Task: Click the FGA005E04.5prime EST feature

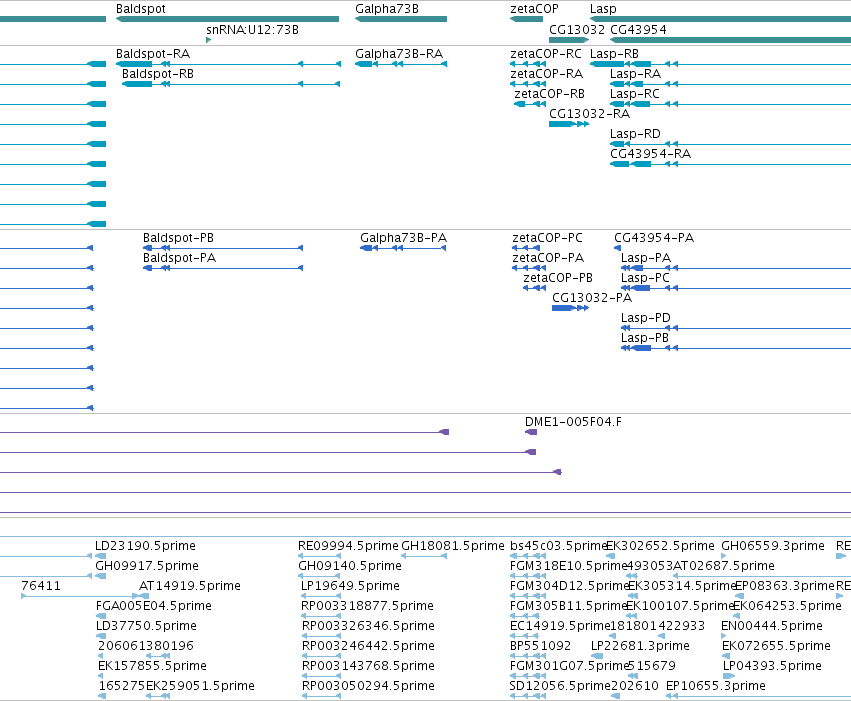Action: tap(101, 616)
